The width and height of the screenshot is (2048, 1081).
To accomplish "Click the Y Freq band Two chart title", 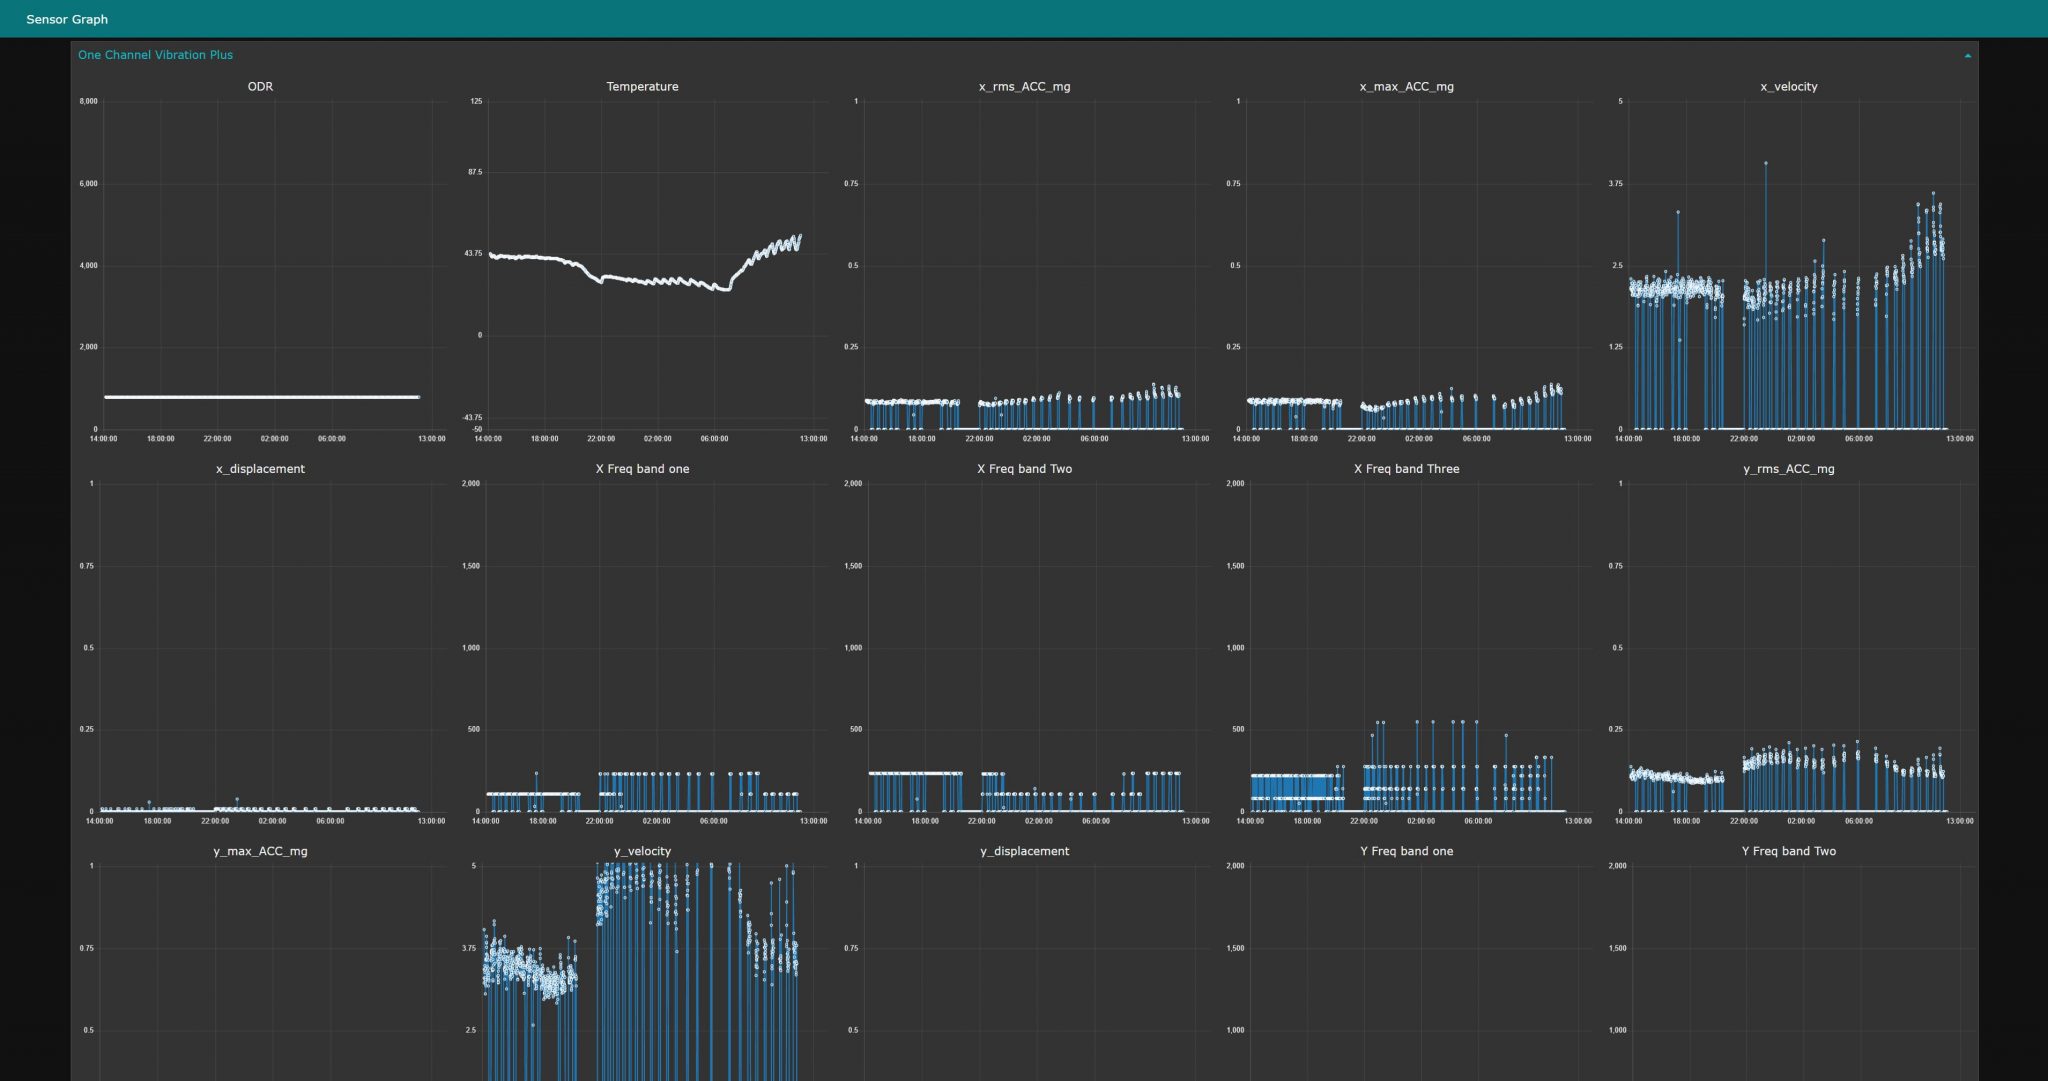I will [1788, 852].
